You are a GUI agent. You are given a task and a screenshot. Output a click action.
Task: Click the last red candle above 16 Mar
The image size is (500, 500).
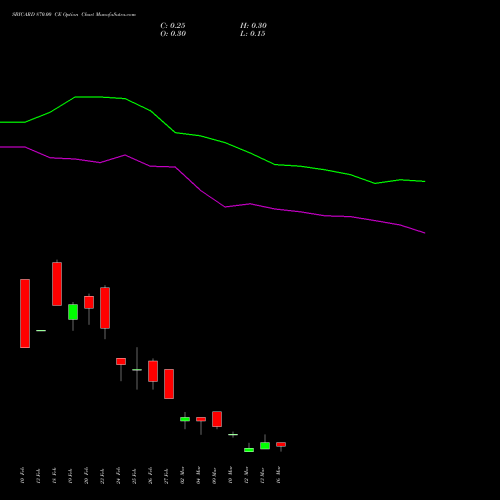(x=281, y=444)
